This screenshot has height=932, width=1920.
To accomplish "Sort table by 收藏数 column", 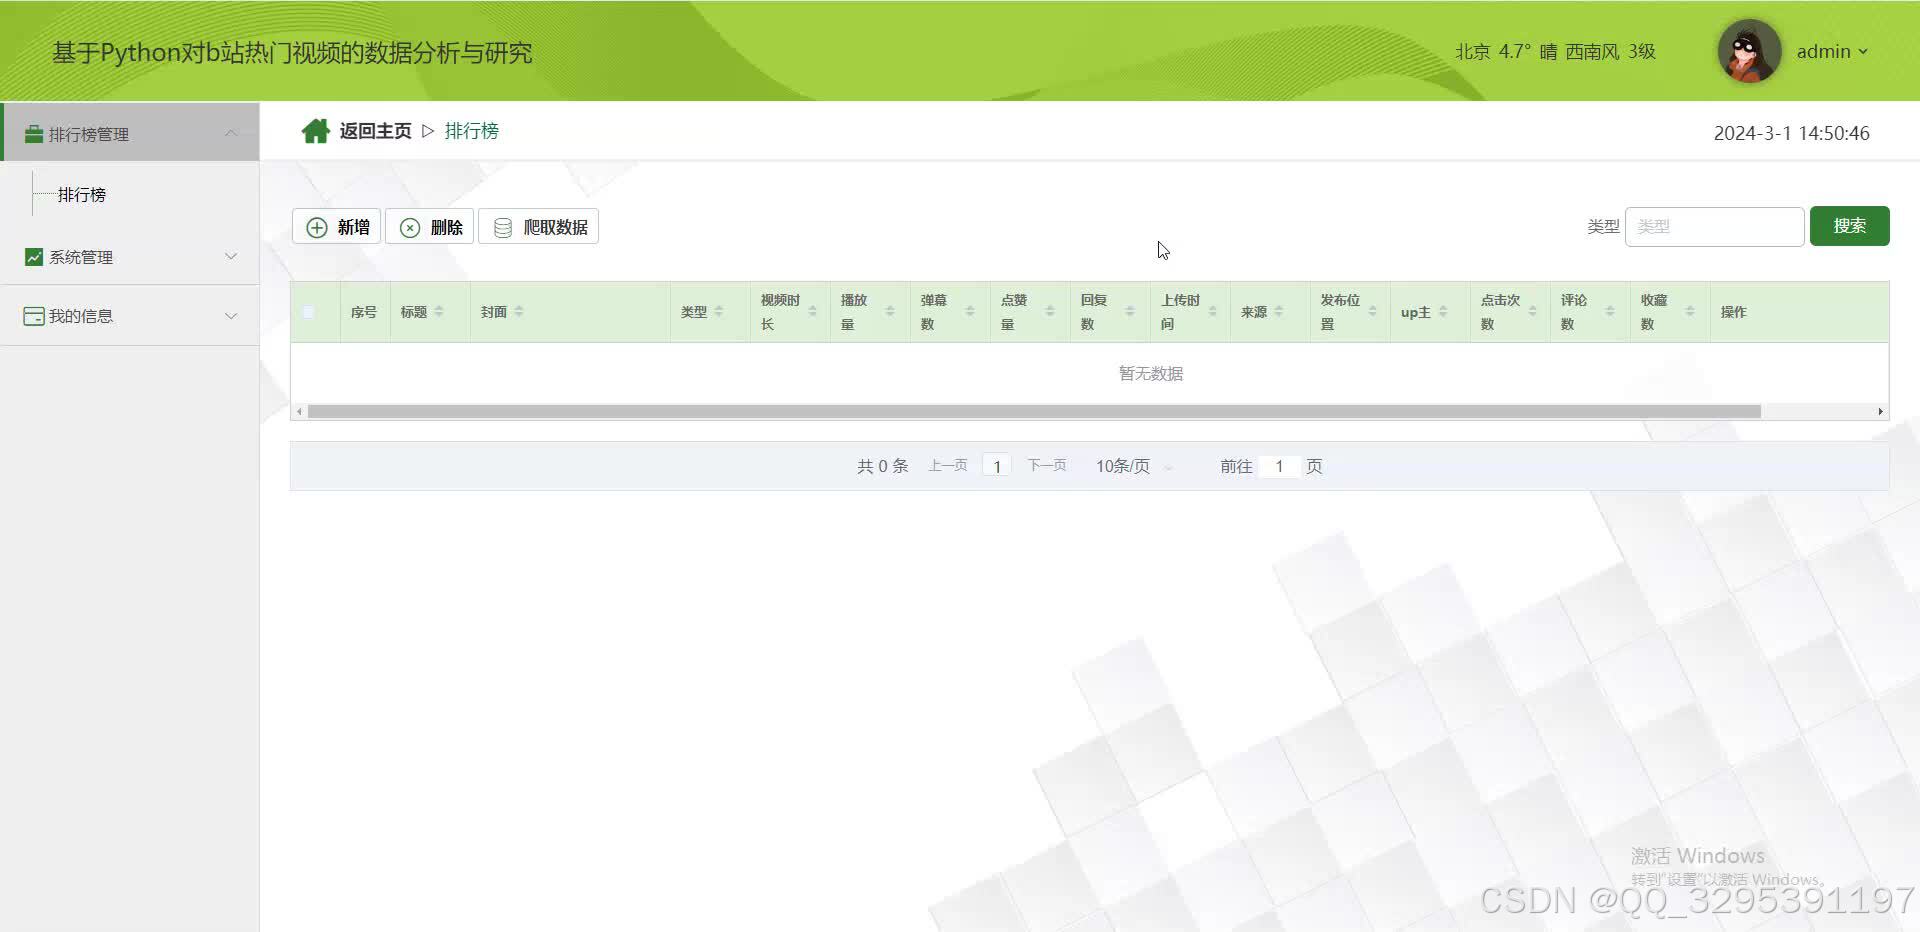I will point(1690,312).
